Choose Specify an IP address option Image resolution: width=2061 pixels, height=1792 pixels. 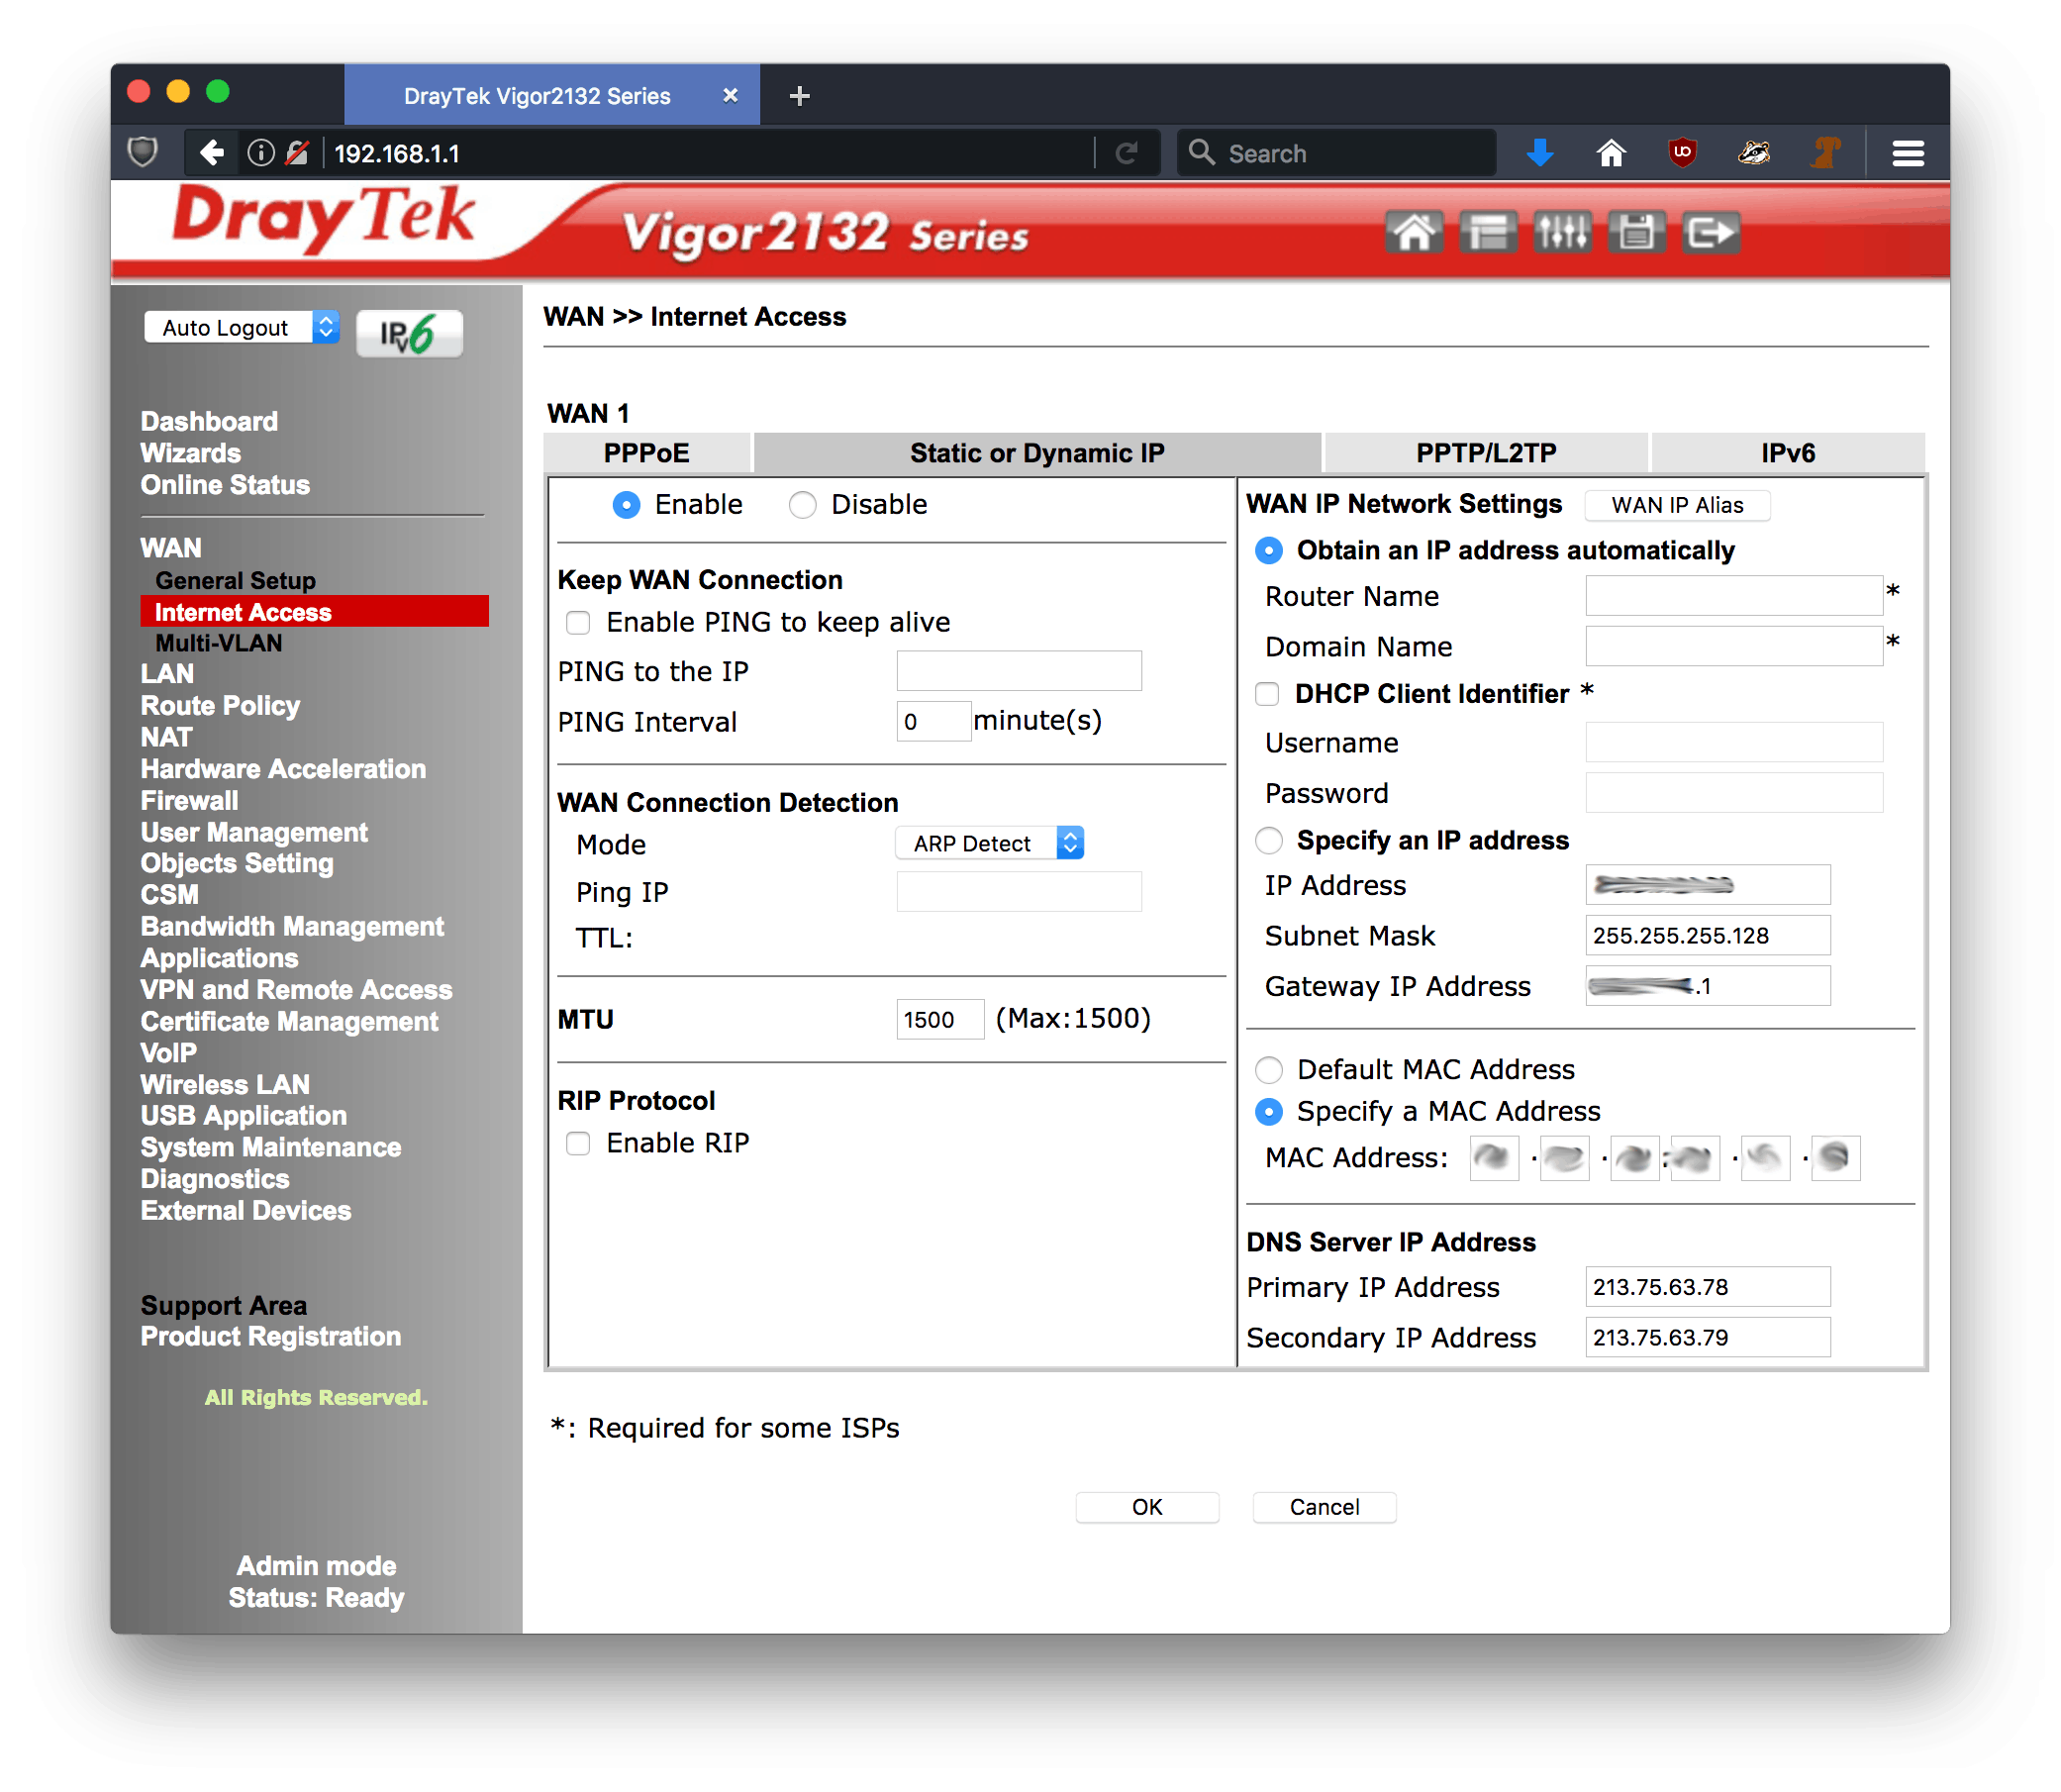point(1269,841)
